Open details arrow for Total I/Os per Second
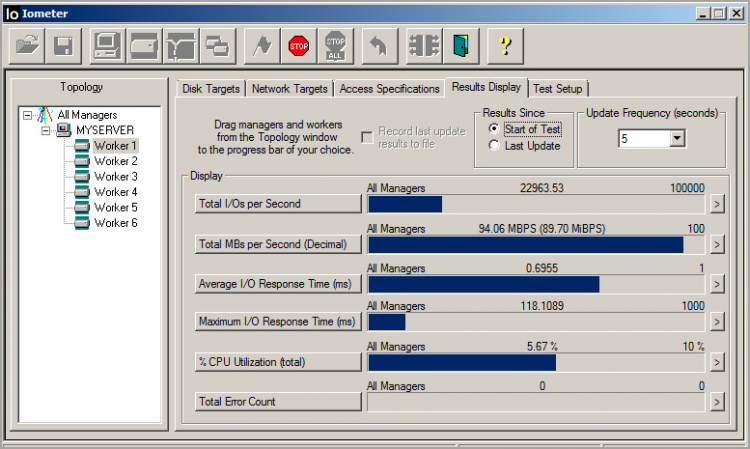Viewport: 750px width, 449px height. pos(717,204)
